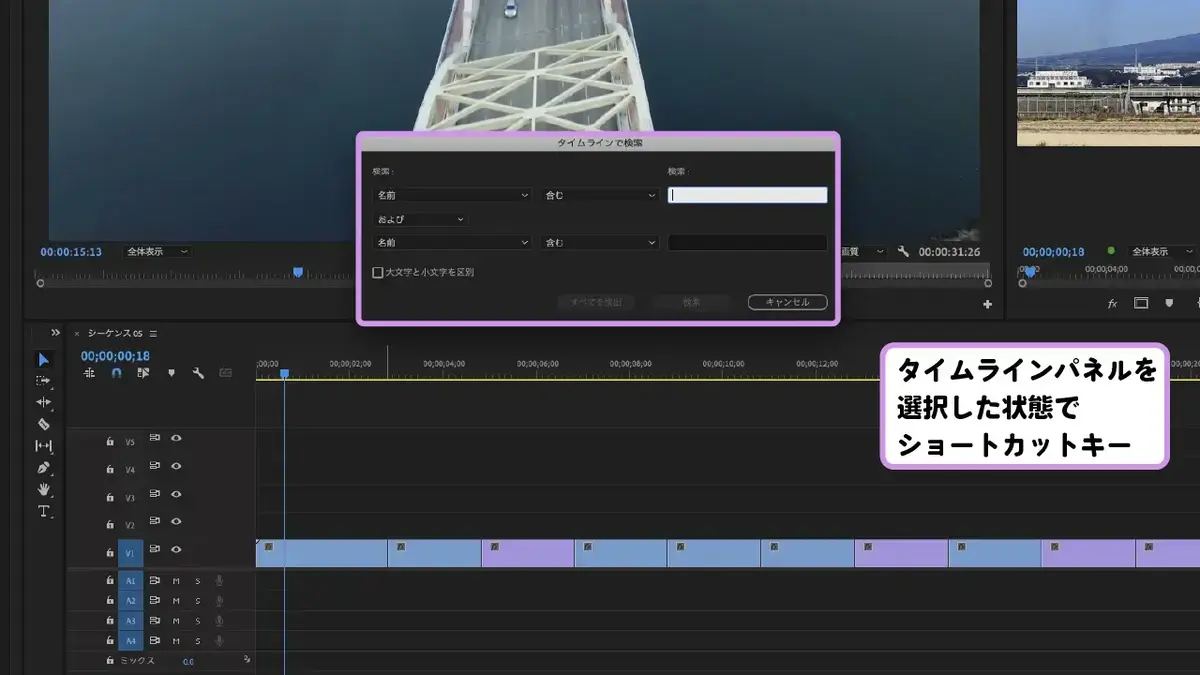The image size is (1200, 675).
Task: Select the Razor tool
Action: (x=43, y=424)
